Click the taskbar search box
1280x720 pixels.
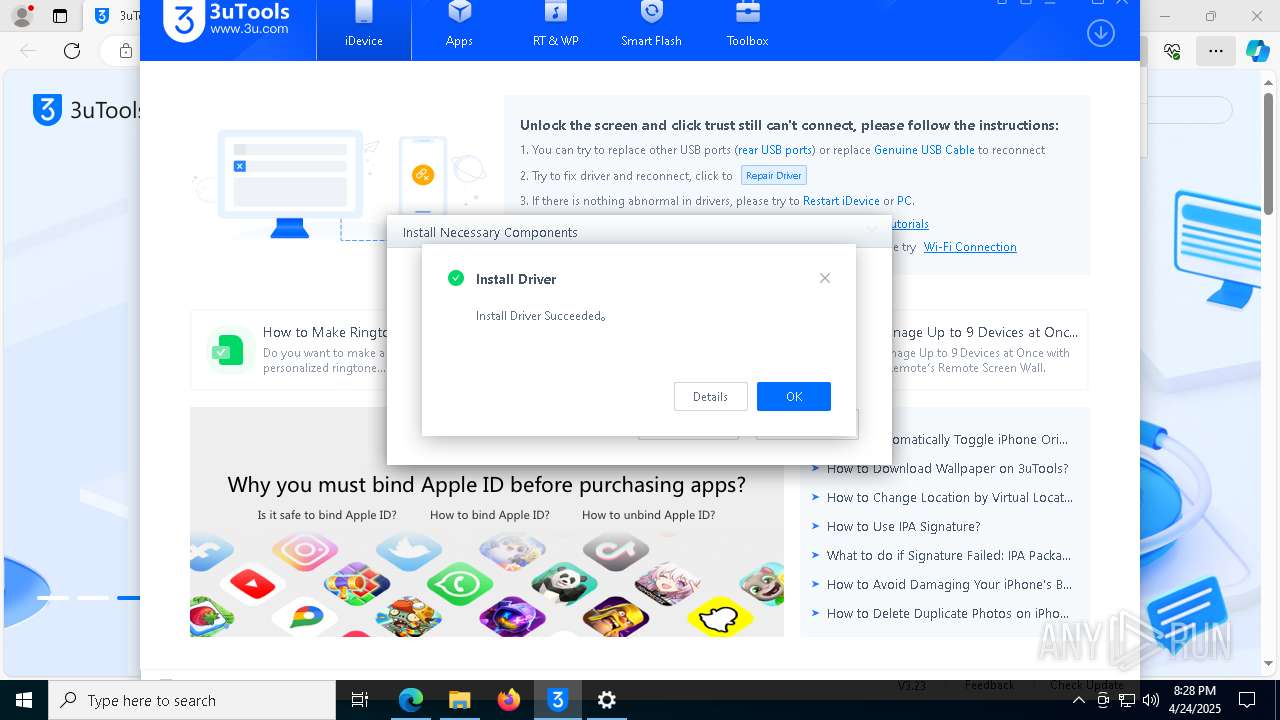point(192,700)
